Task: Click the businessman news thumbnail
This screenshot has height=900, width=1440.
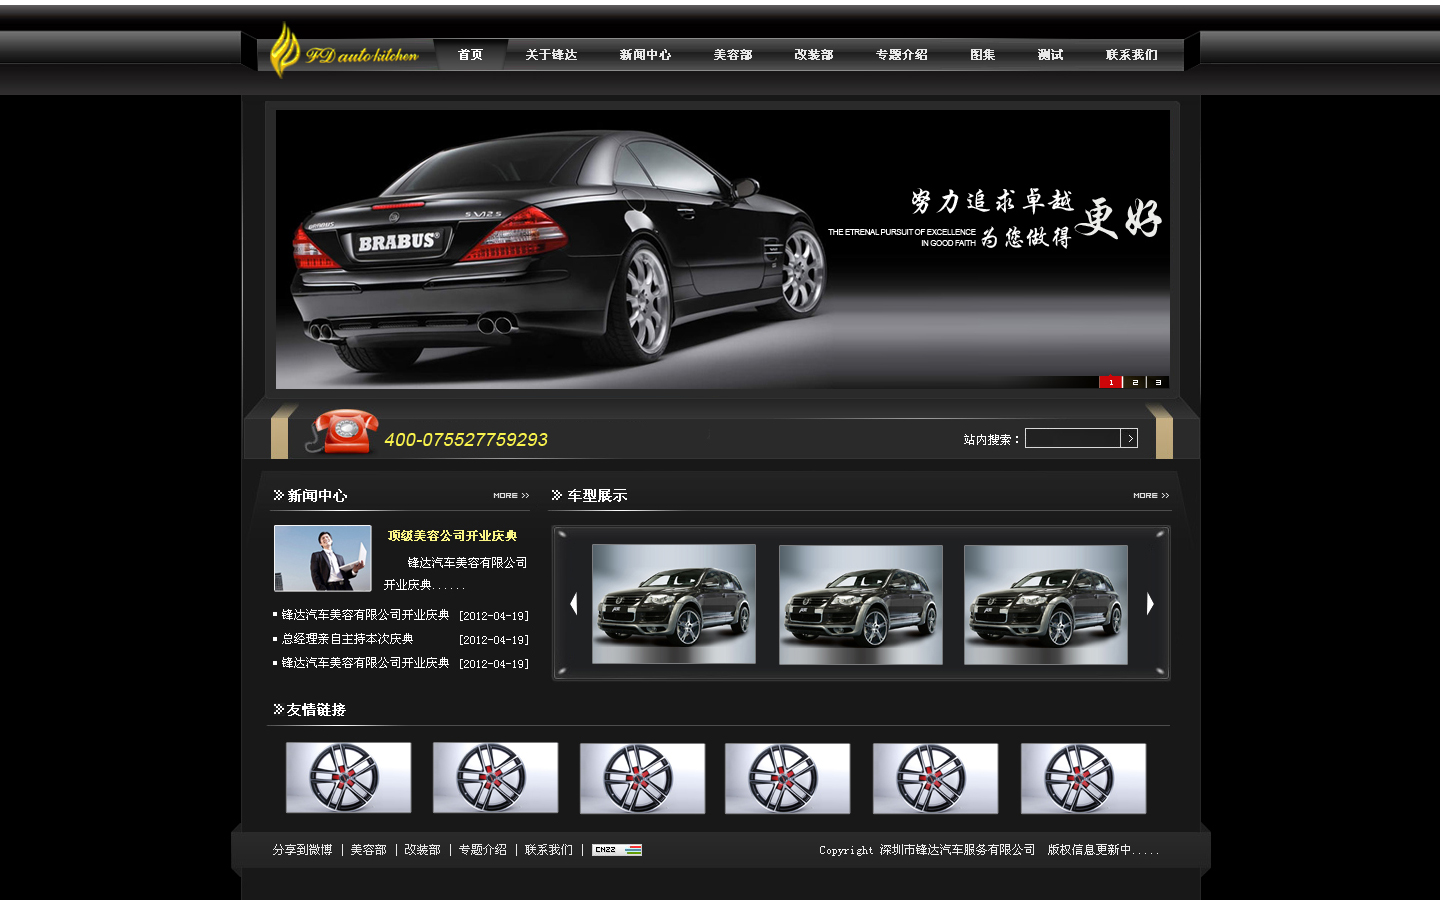Action: click(323, 558)
